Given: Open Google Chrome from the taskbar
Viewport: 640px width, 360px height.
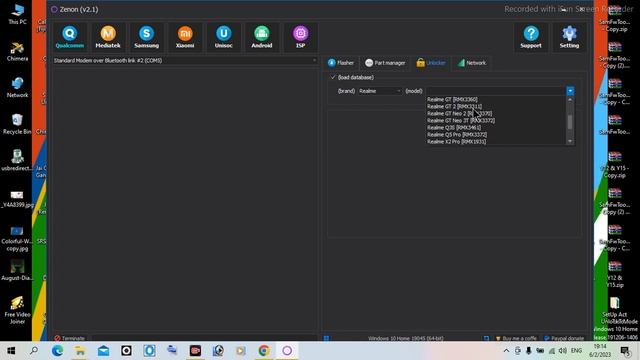Looking at the screenshot, I should 264,351.
